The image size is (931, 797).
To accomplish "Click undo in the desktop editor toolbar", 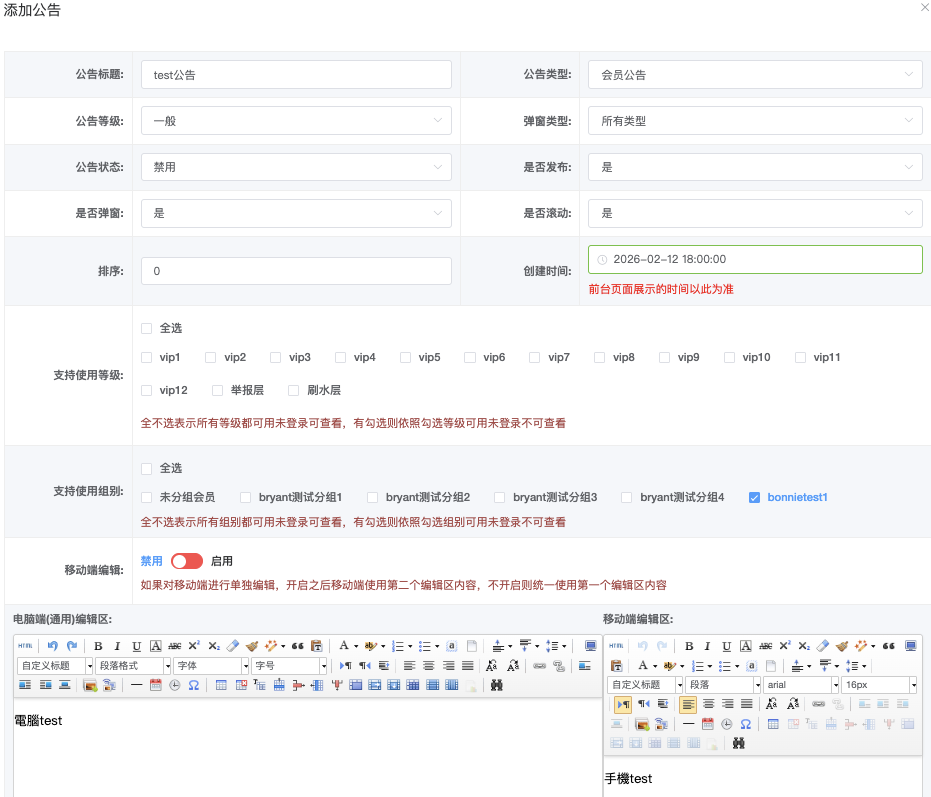I will [x=52, y=646].
